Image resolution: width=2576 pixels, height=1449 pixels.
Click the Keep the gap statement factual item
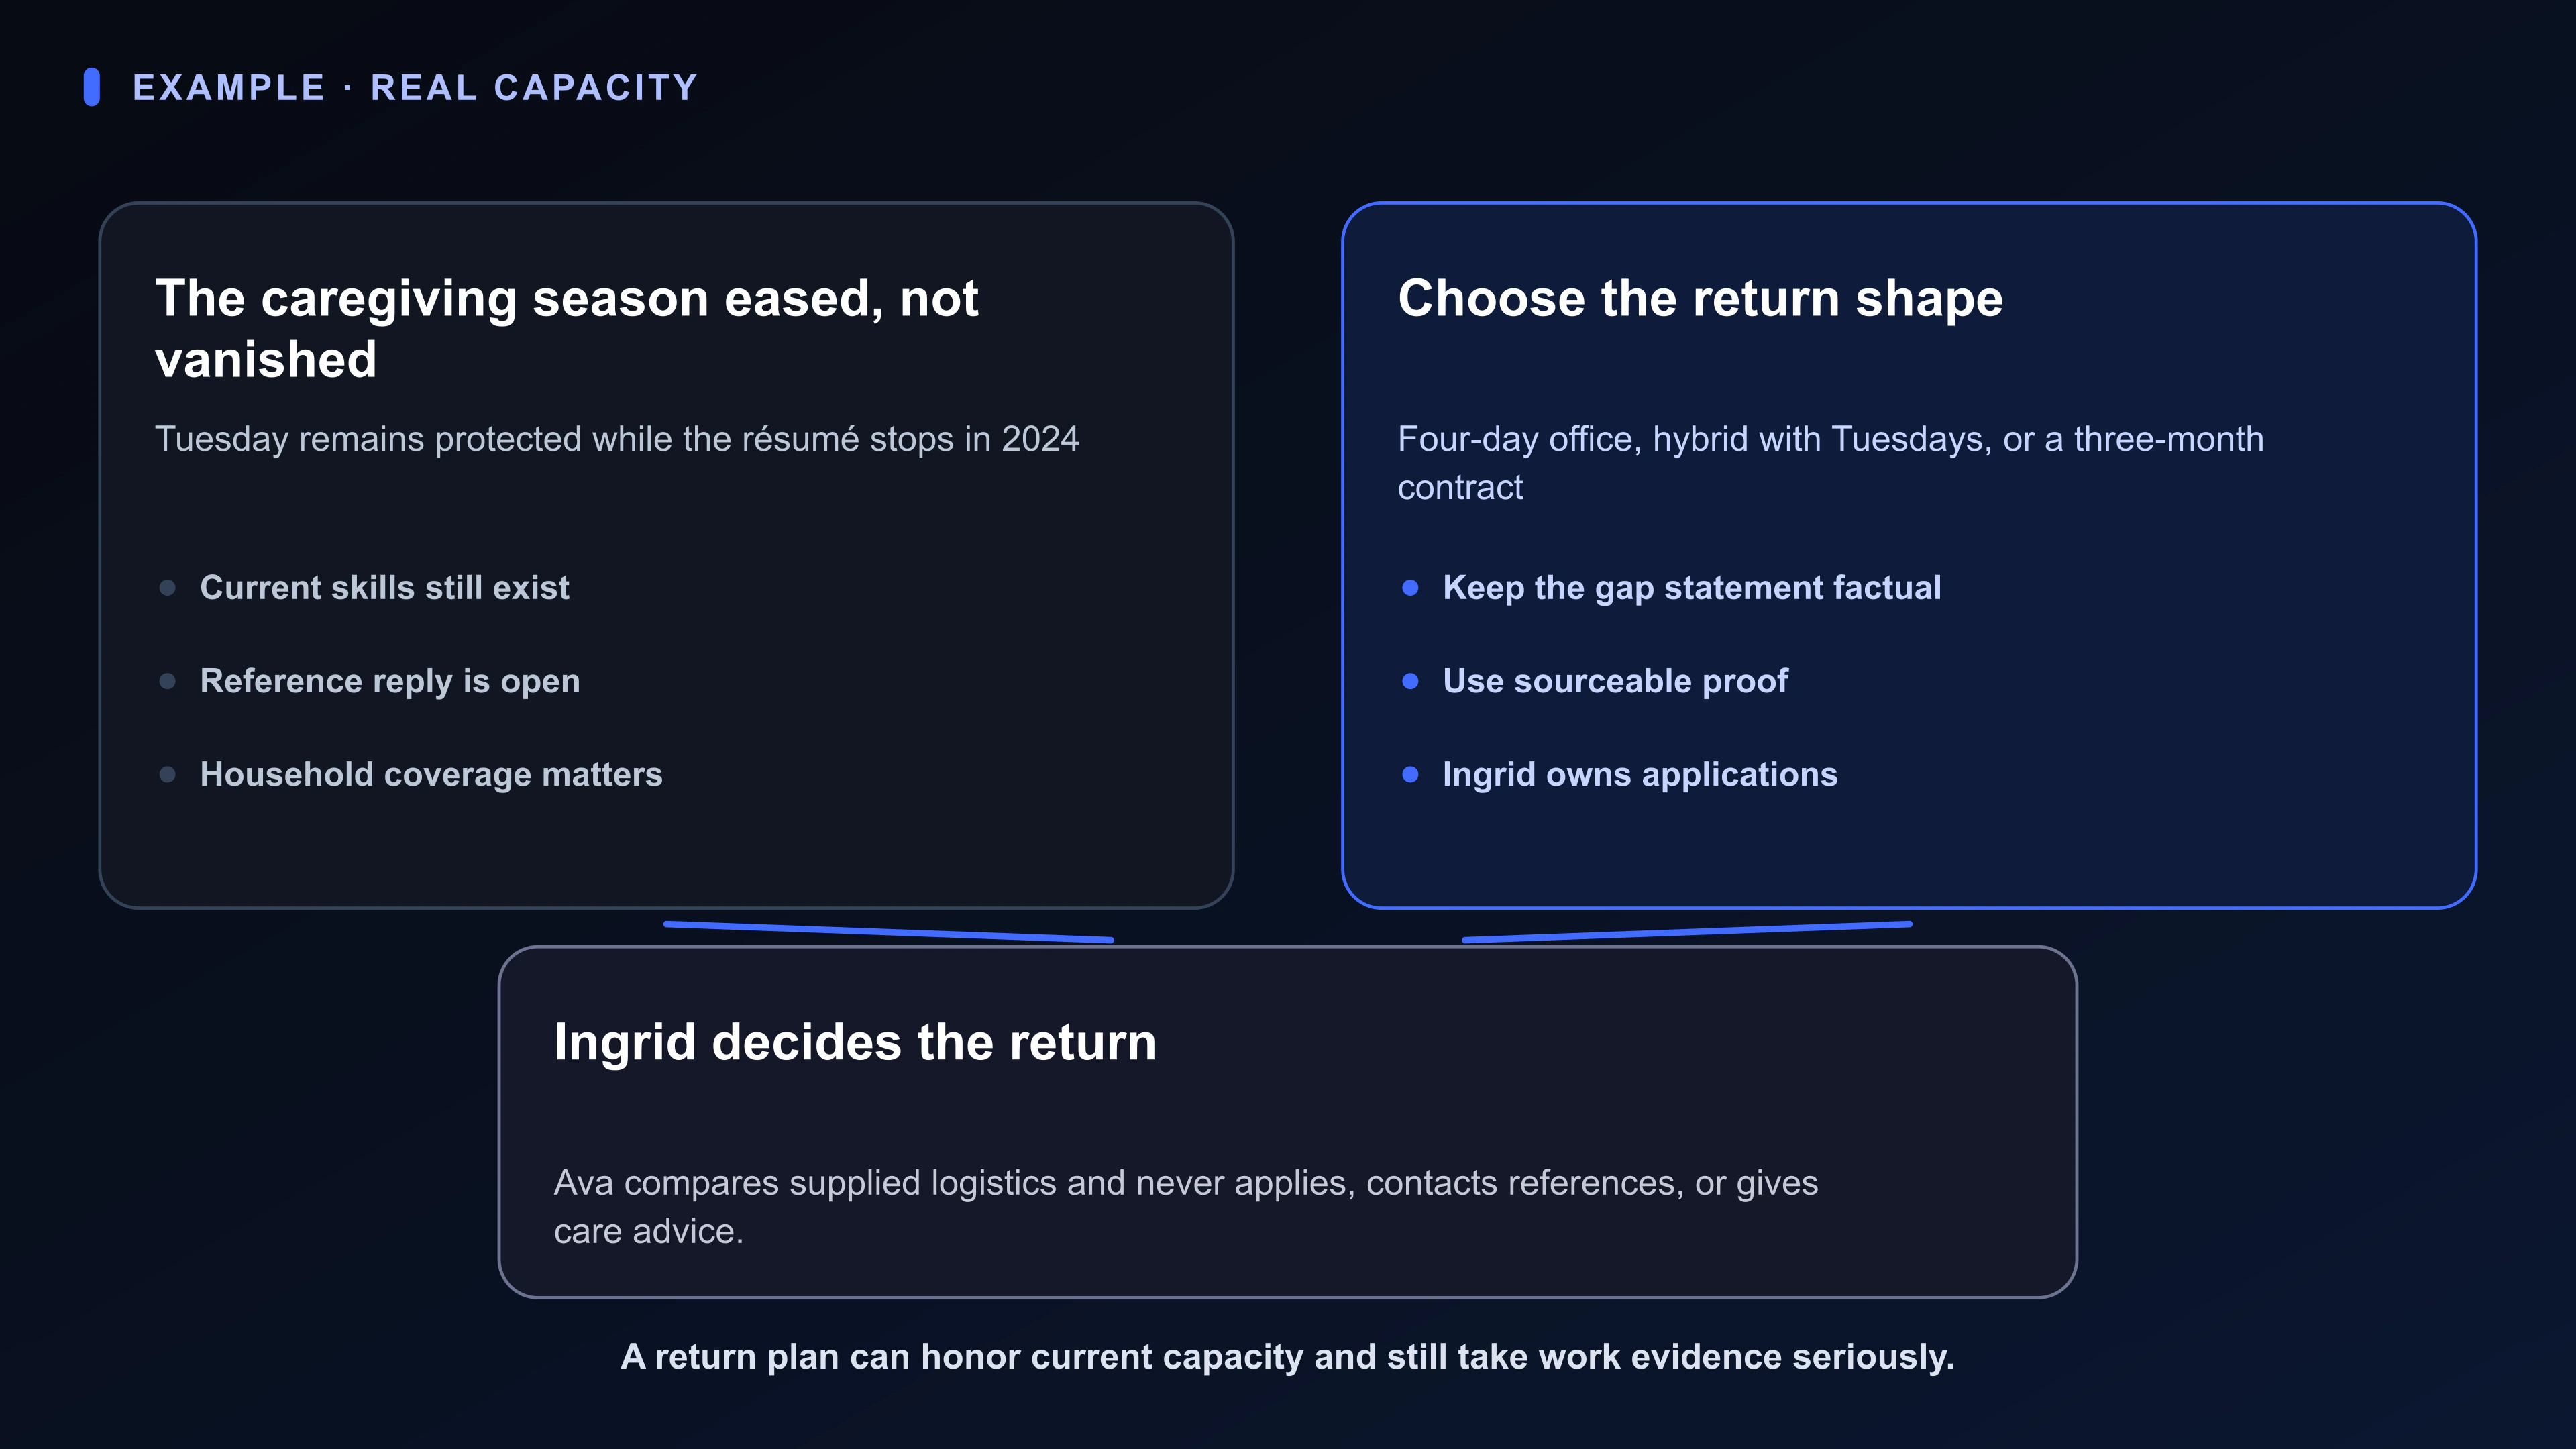1691,588
